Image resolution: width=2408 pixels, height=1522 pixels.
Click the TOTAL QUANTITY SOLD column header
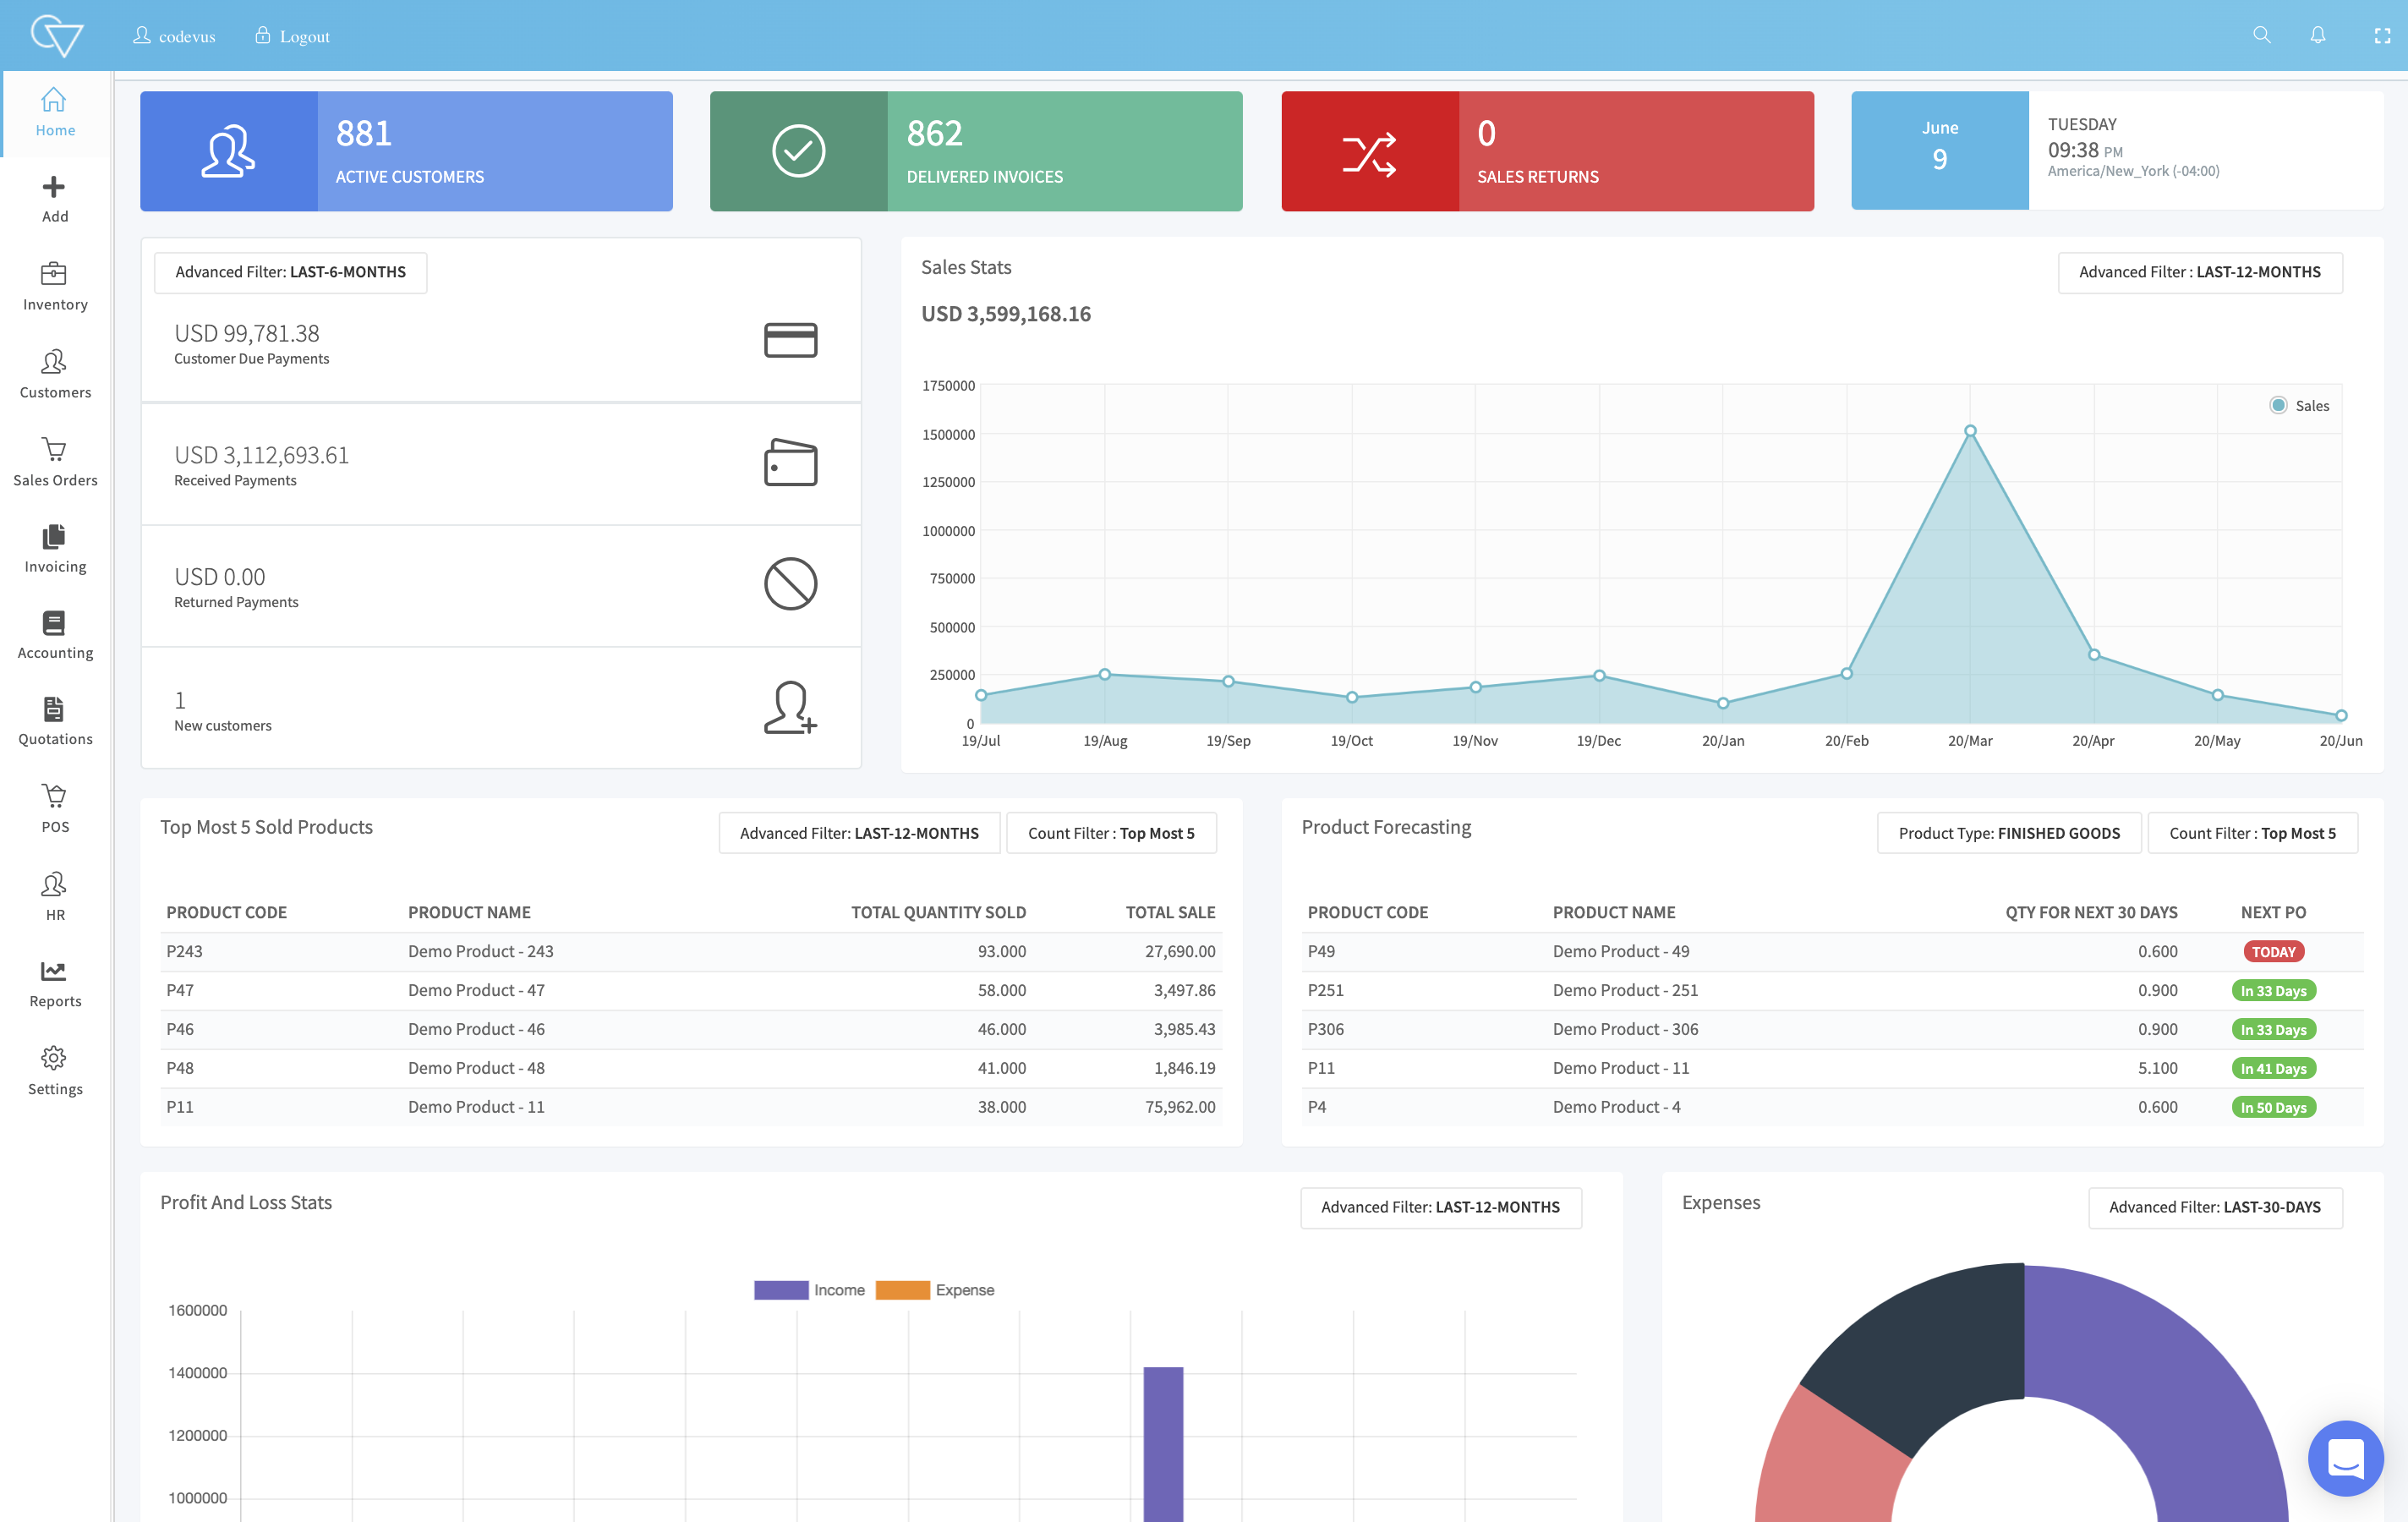(x=938, y=913)
